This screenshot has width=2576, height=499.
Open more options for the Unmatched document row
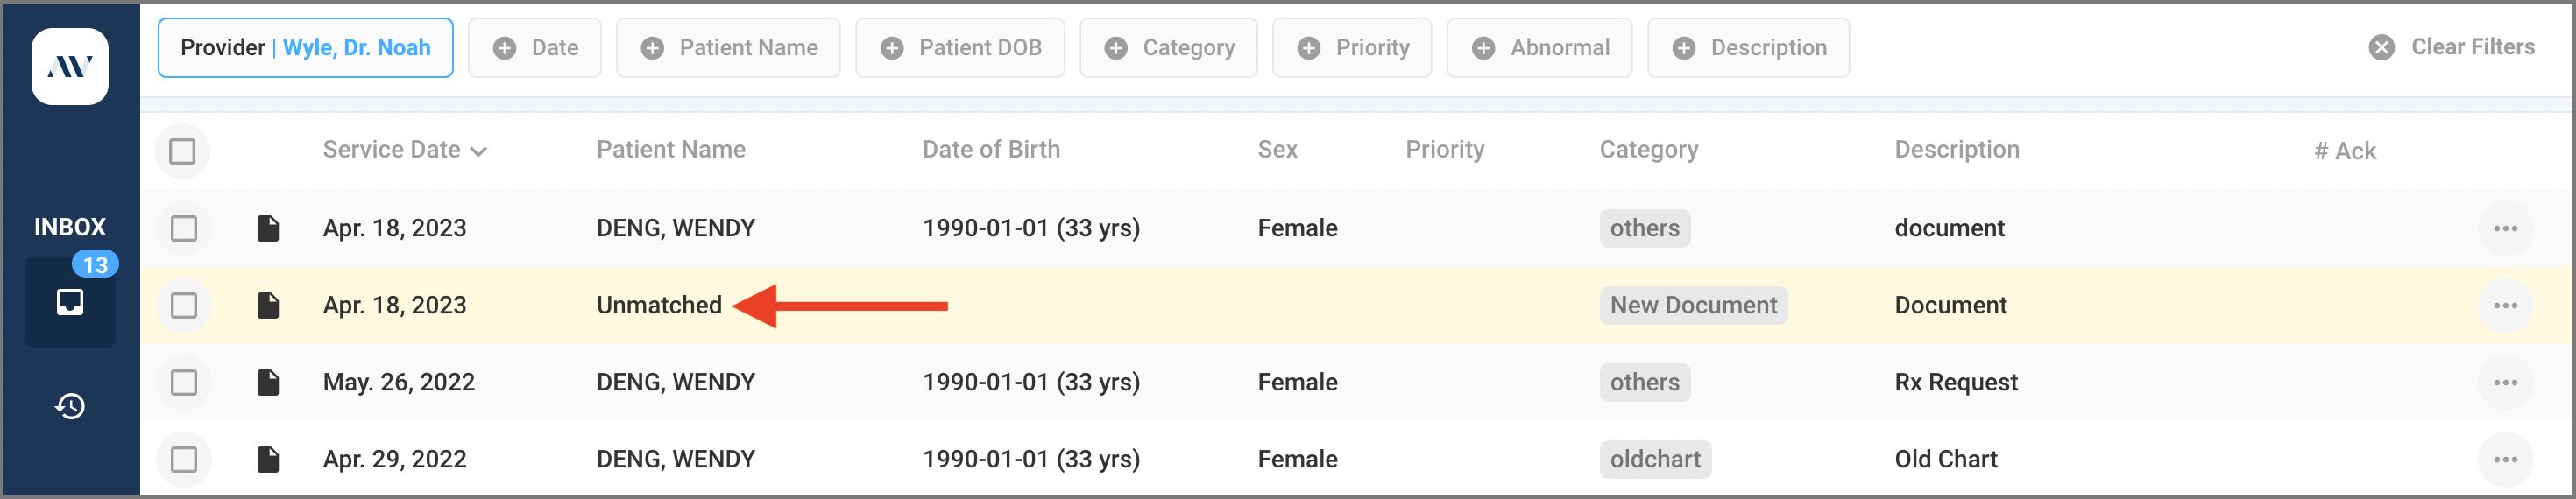click(2505, 305)
